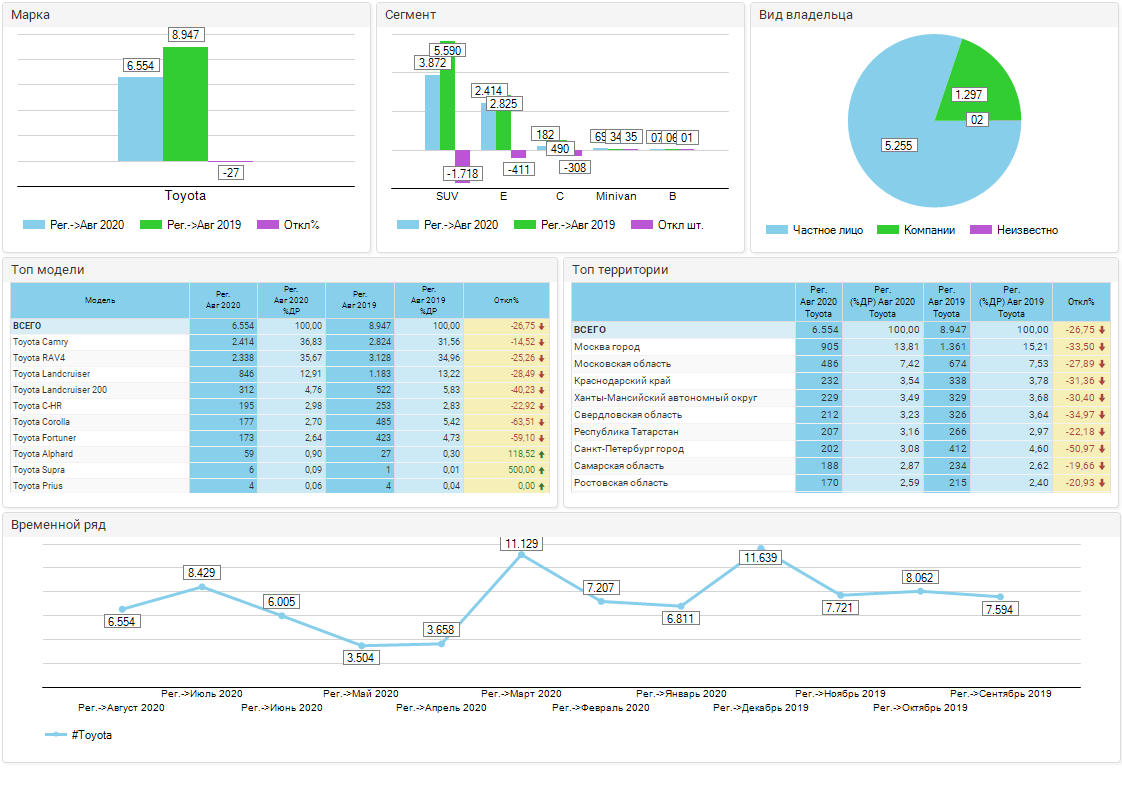The height and width of the screenshot is (793, 1122).
Task: Click the red down arrow in the Toyota Camry row
Action: click(x=542, y=342)
